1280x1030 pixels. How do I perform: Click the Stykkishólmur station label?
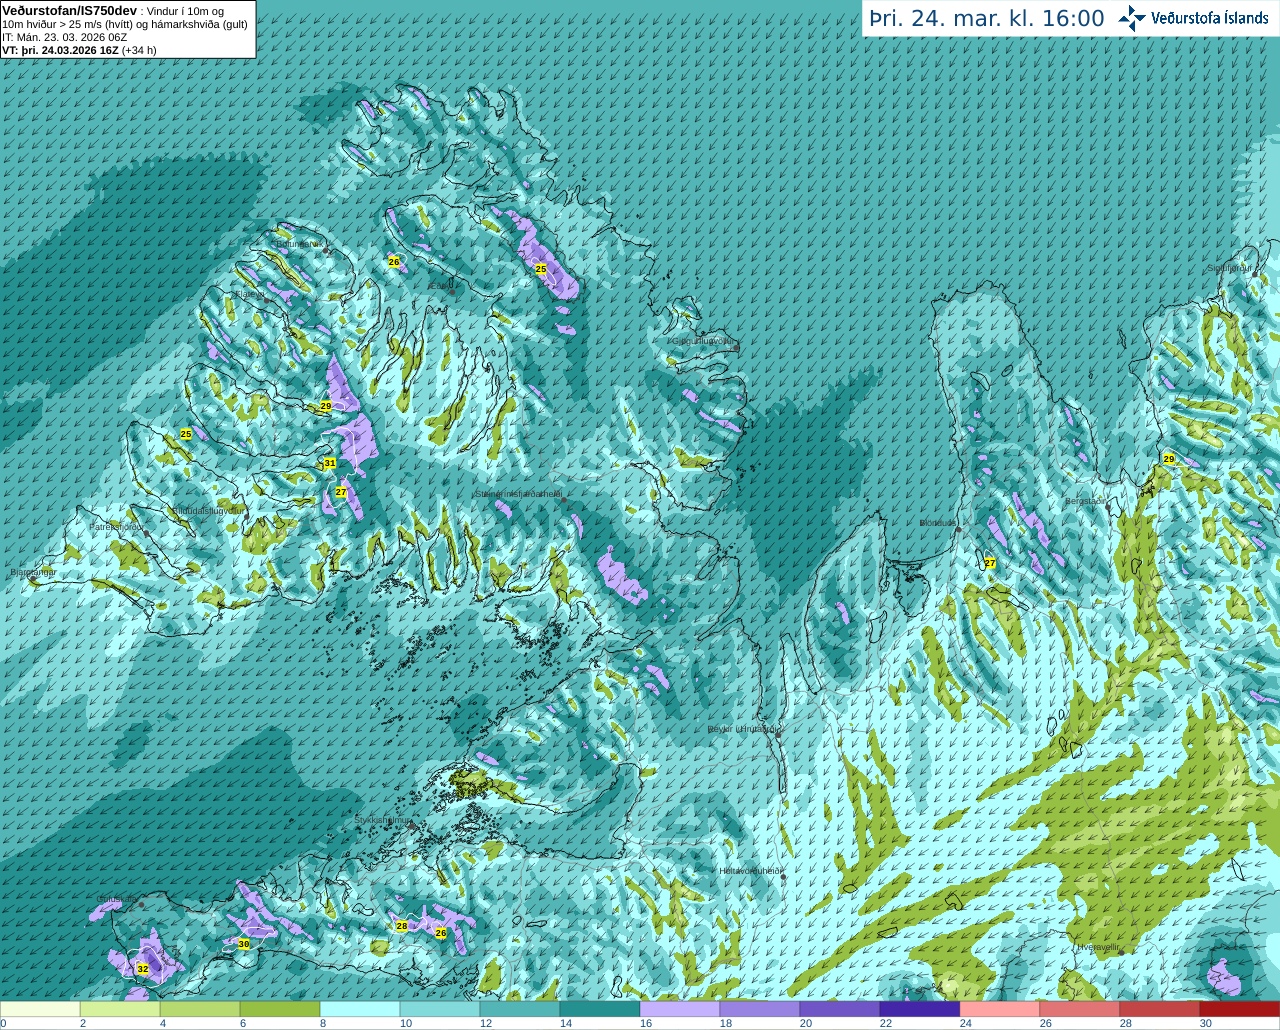tap(383, 820)
